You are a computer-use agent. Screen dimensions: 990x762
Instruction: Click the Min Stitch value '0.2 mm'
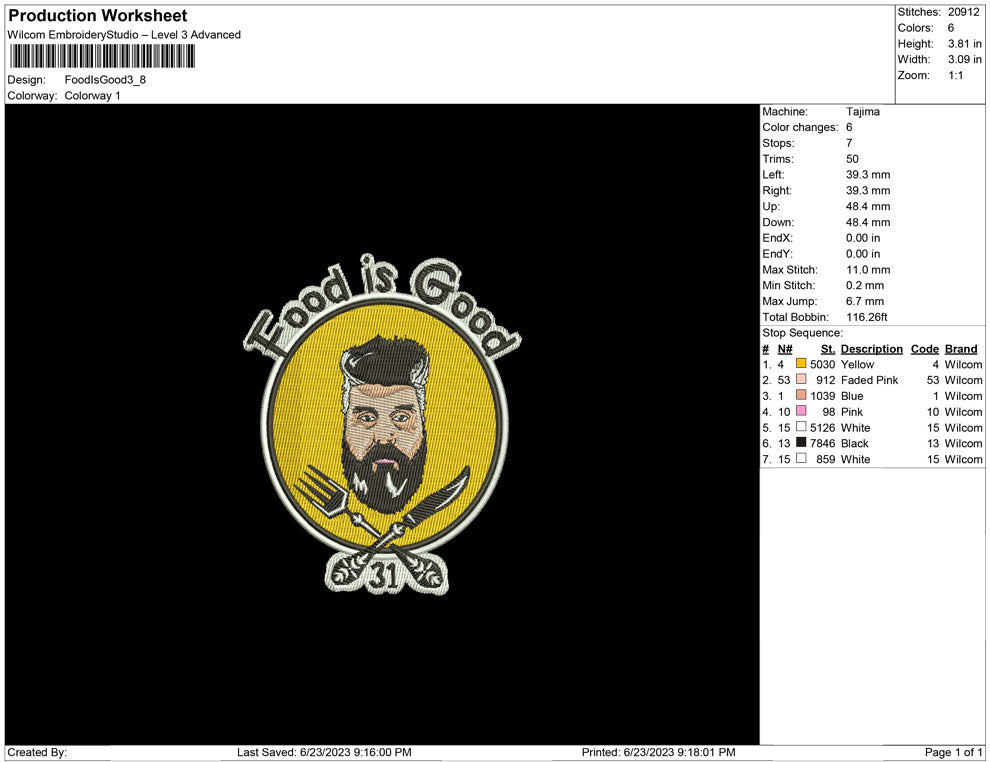click(x=865, y=285)
